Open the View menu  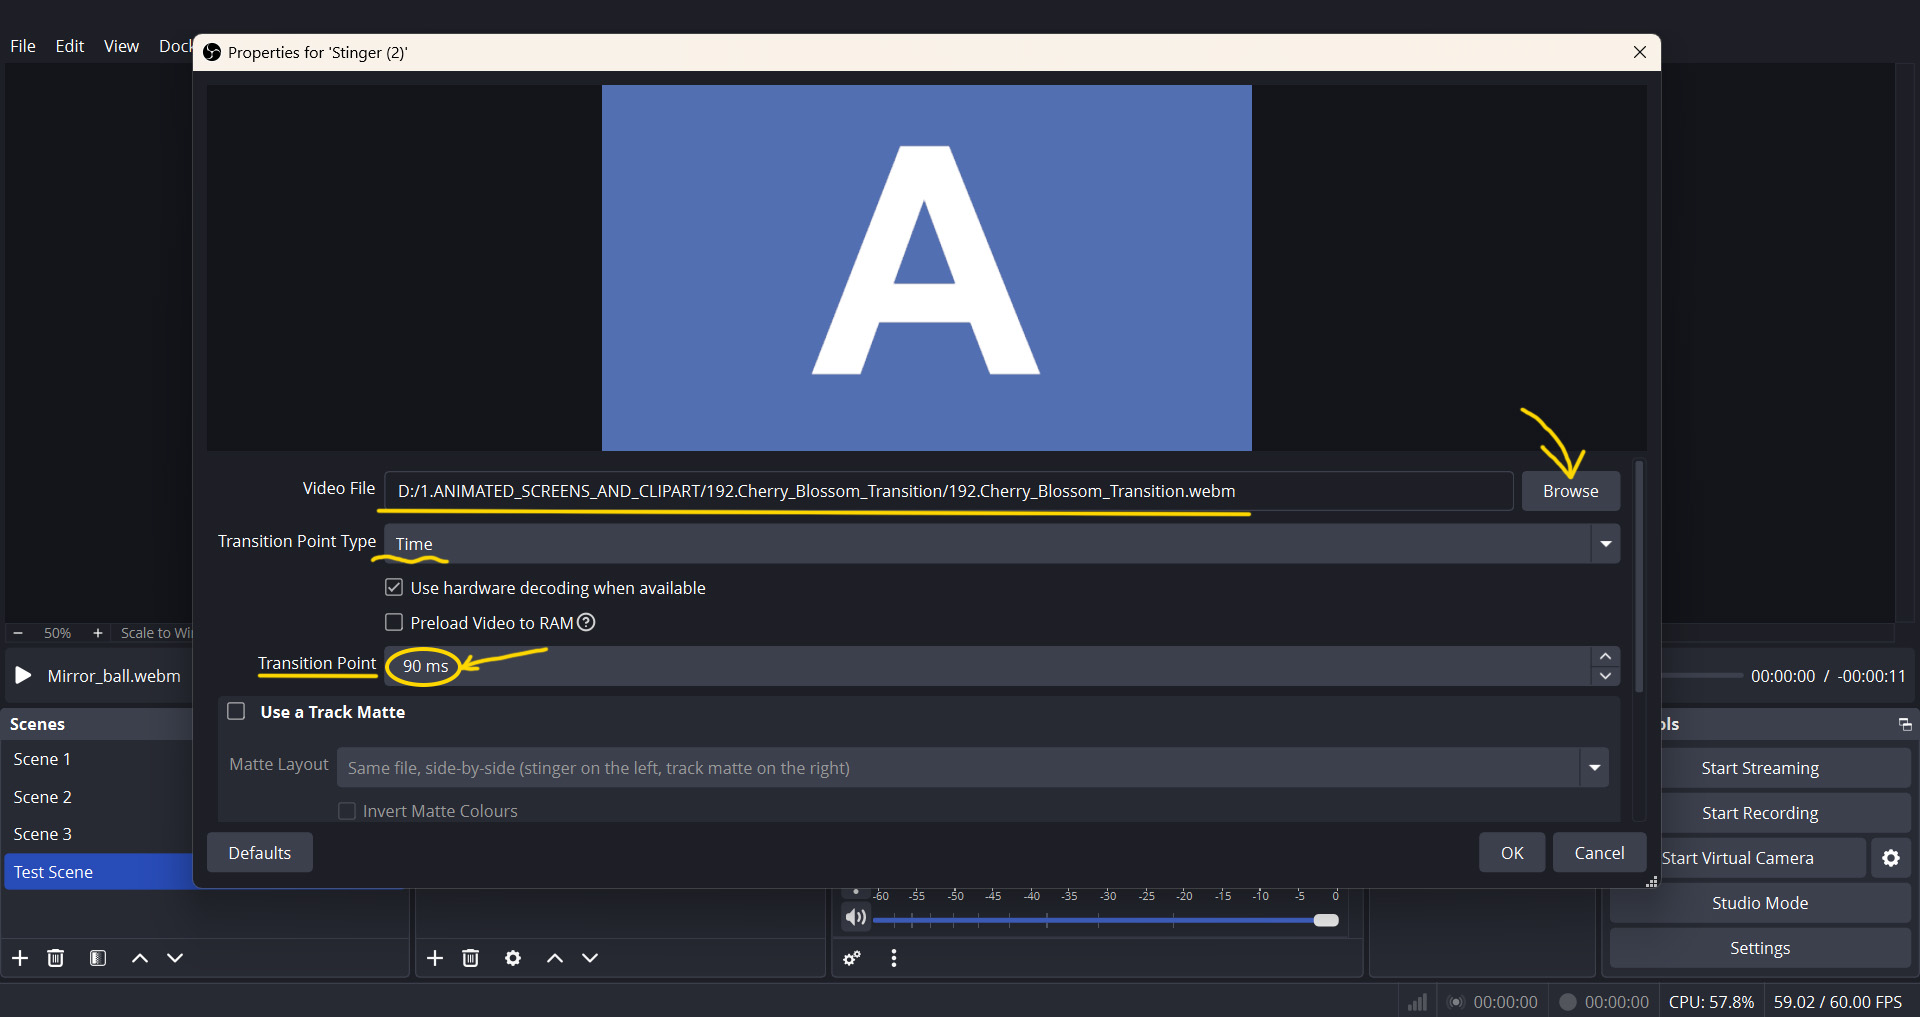(x=121, y=46)
